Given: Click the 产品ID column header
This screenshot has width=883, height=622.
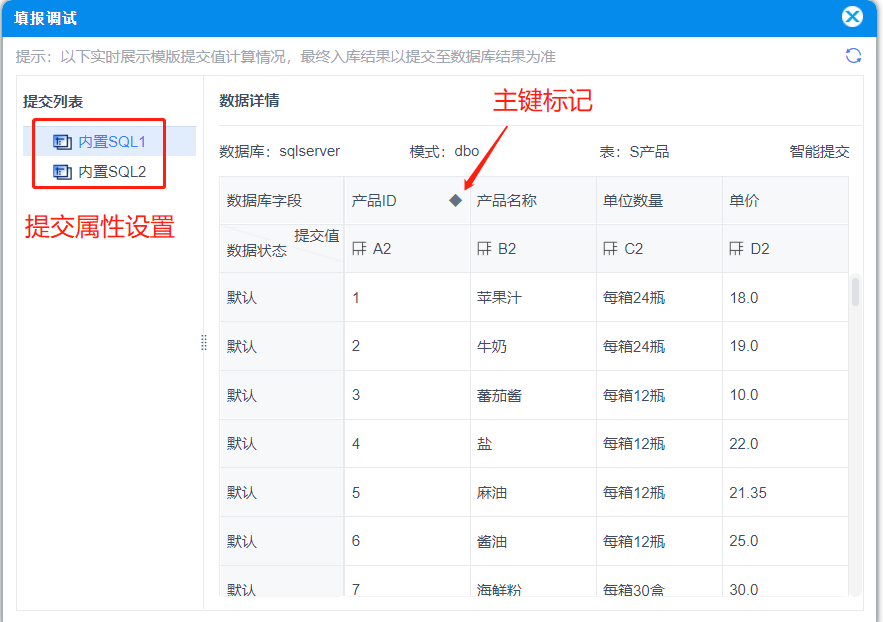Looking at the screenshot, I should click(407, 200).
